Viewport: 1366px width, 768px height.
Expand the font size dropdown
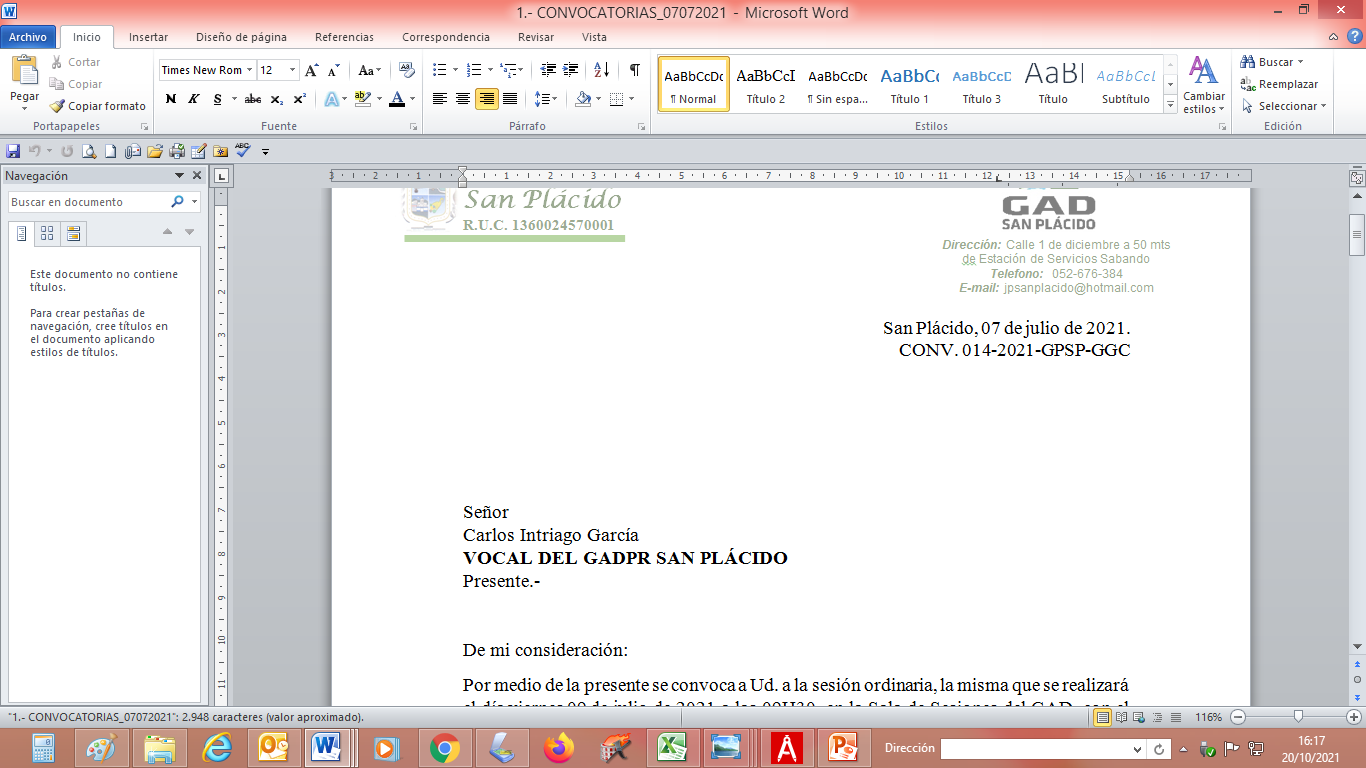point(292,70)
